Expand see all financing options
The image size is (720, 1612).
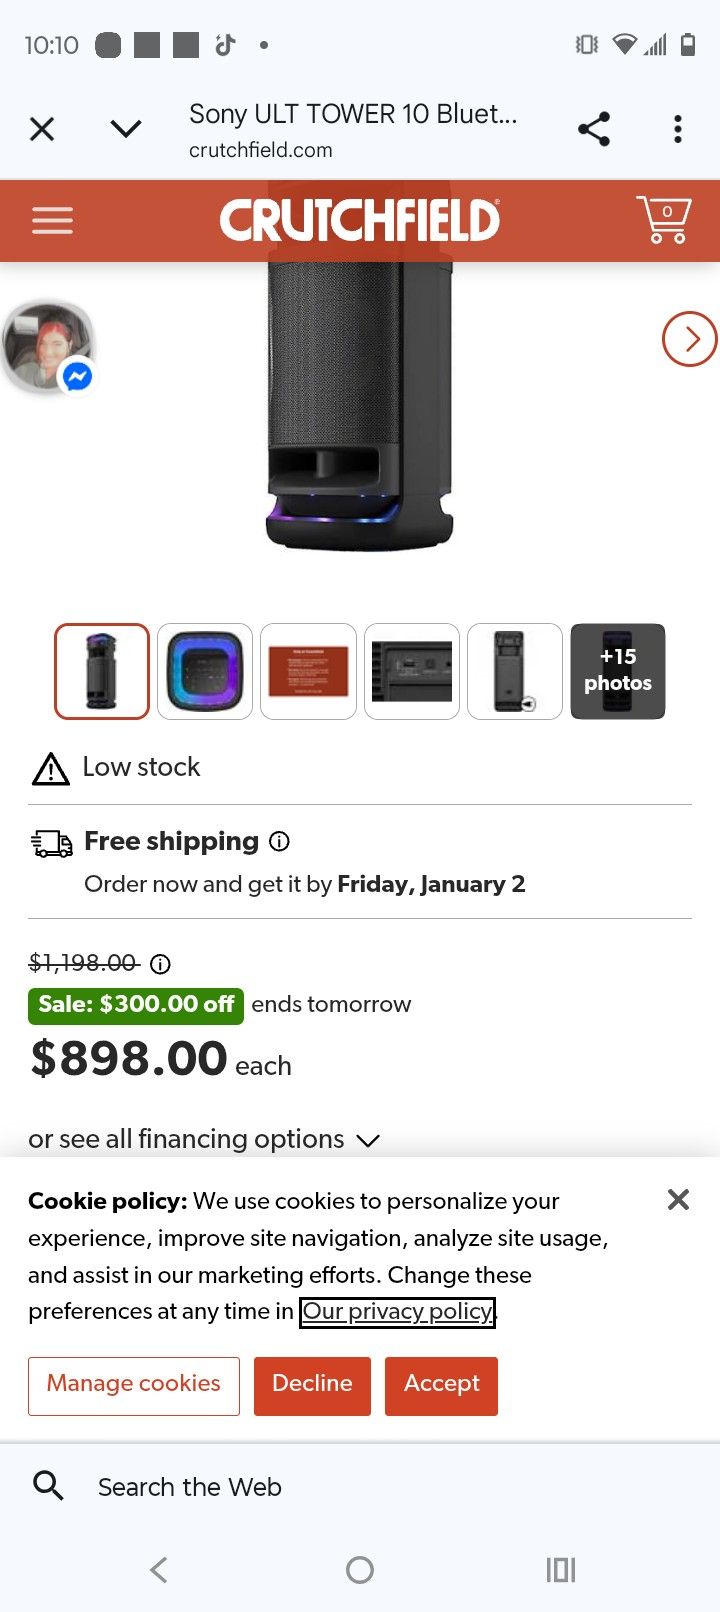(x=204, y=1139)
